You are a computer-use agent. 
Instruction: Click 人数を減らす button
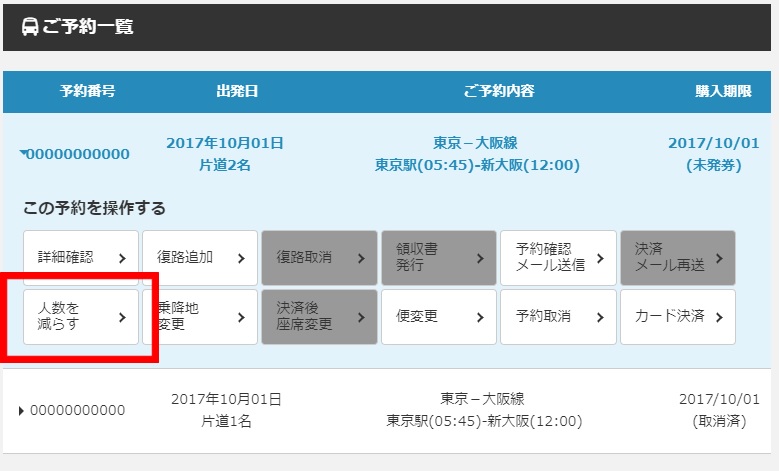[81, 317]
